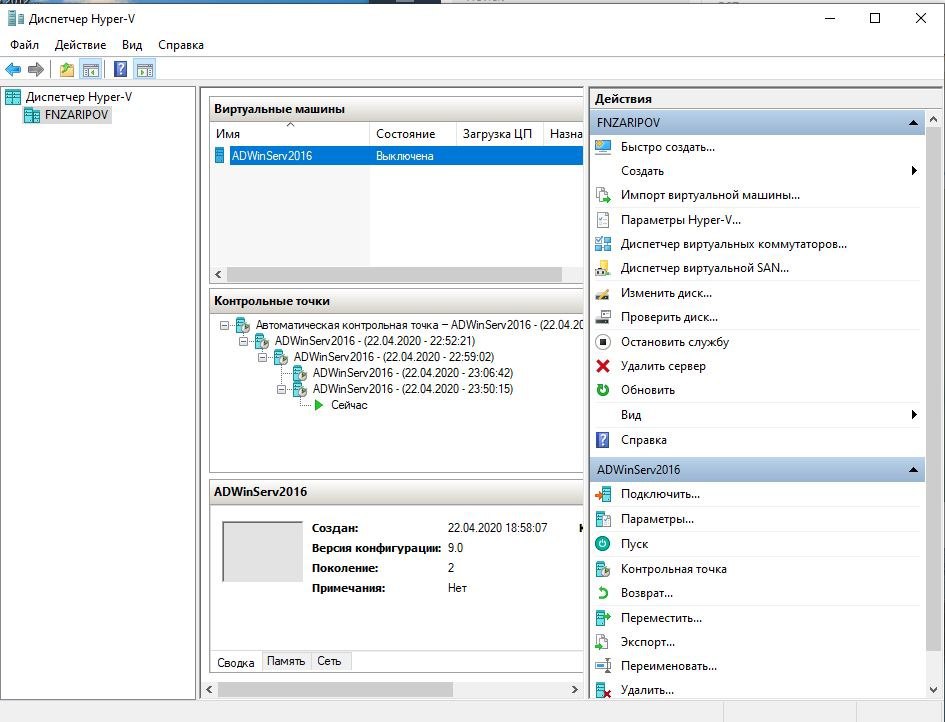Toggle the action pane toolbar icon
The height and width of the screenshot is (722, 945).
point(145,69)
